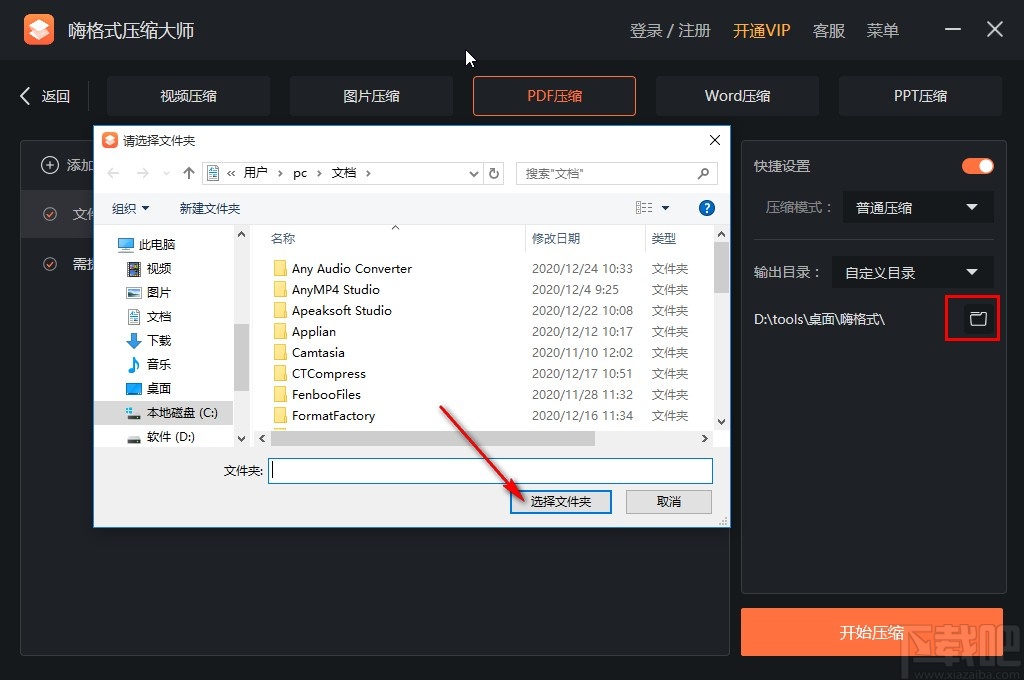Click the 登录 / 注册 link
This screenshot has height=680, width=1024.
[669, 31]
